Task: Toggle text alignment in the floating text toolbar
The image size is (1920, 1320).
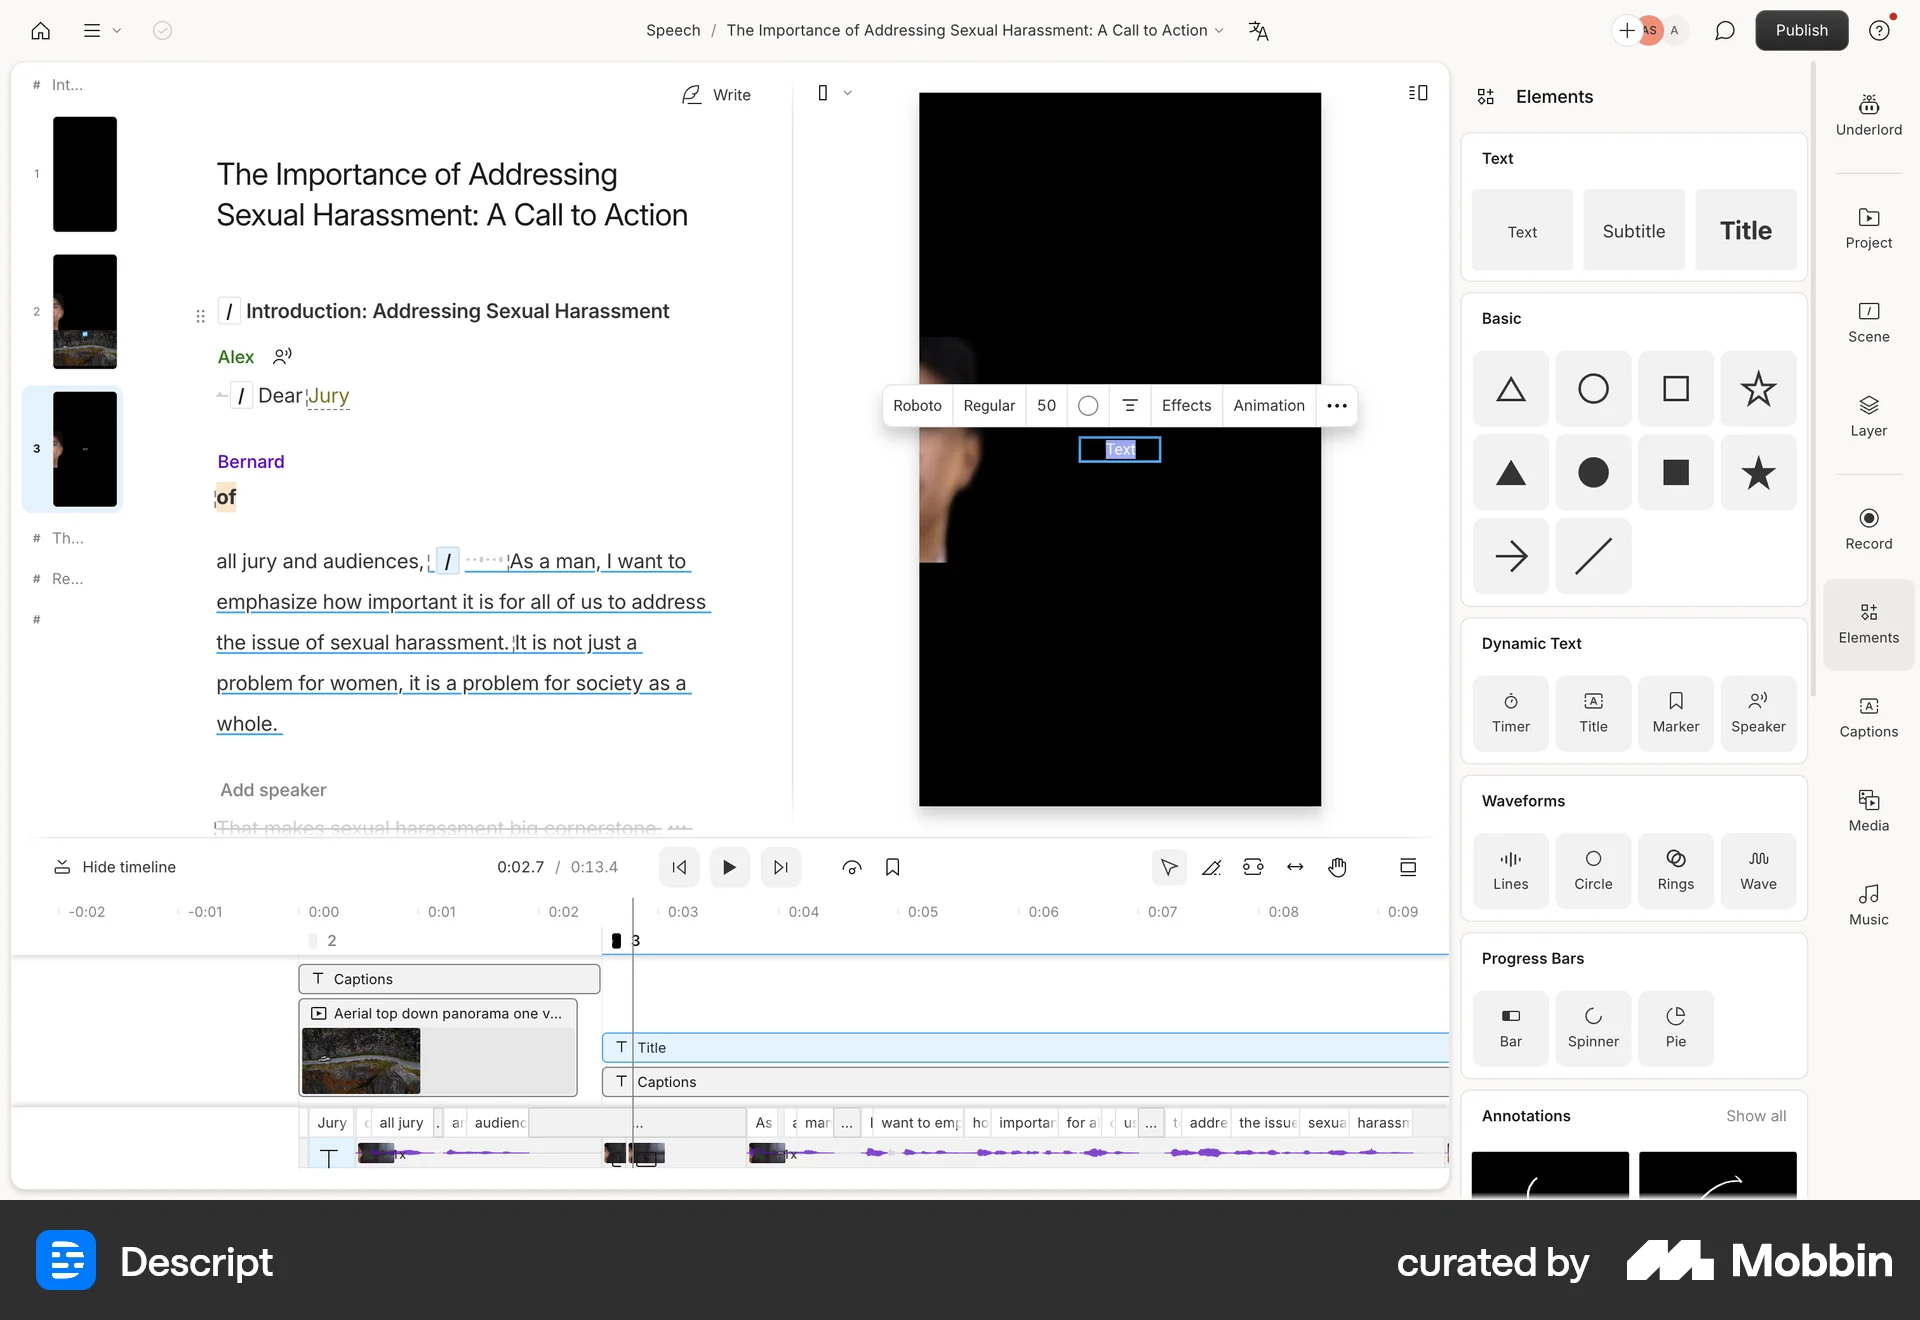Action: (1130, 406)
